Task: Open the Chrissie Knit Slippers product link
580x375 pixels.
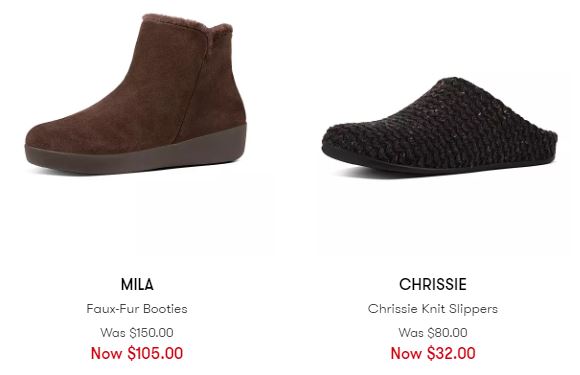Action: (433, 309)
